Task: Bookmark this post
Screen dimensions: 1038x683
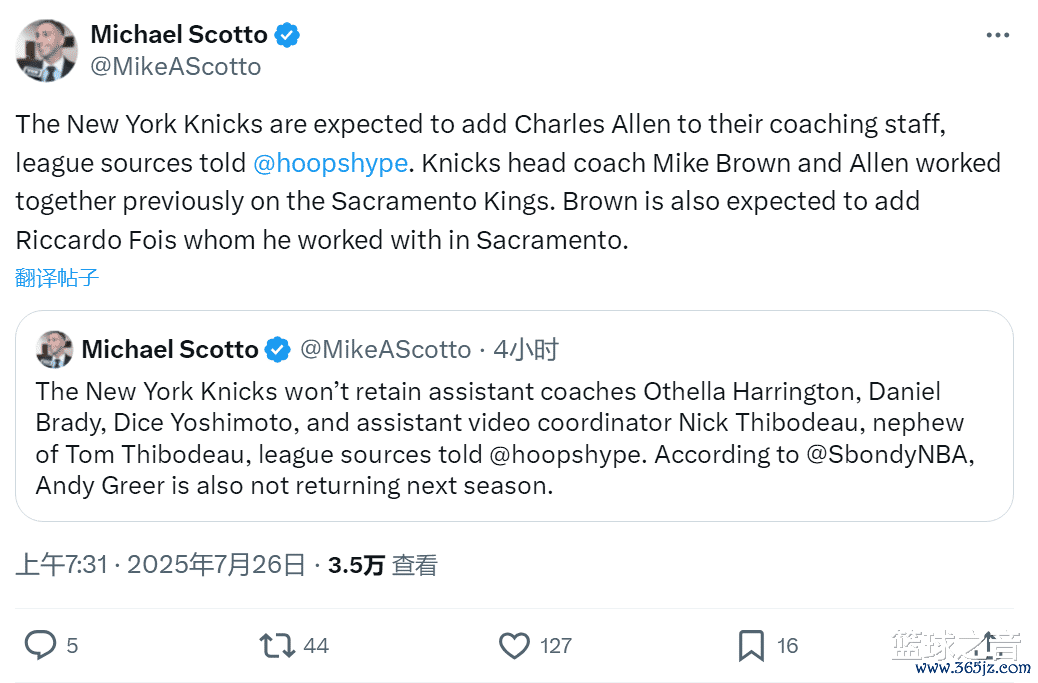Action: click(x=751, y=645)
